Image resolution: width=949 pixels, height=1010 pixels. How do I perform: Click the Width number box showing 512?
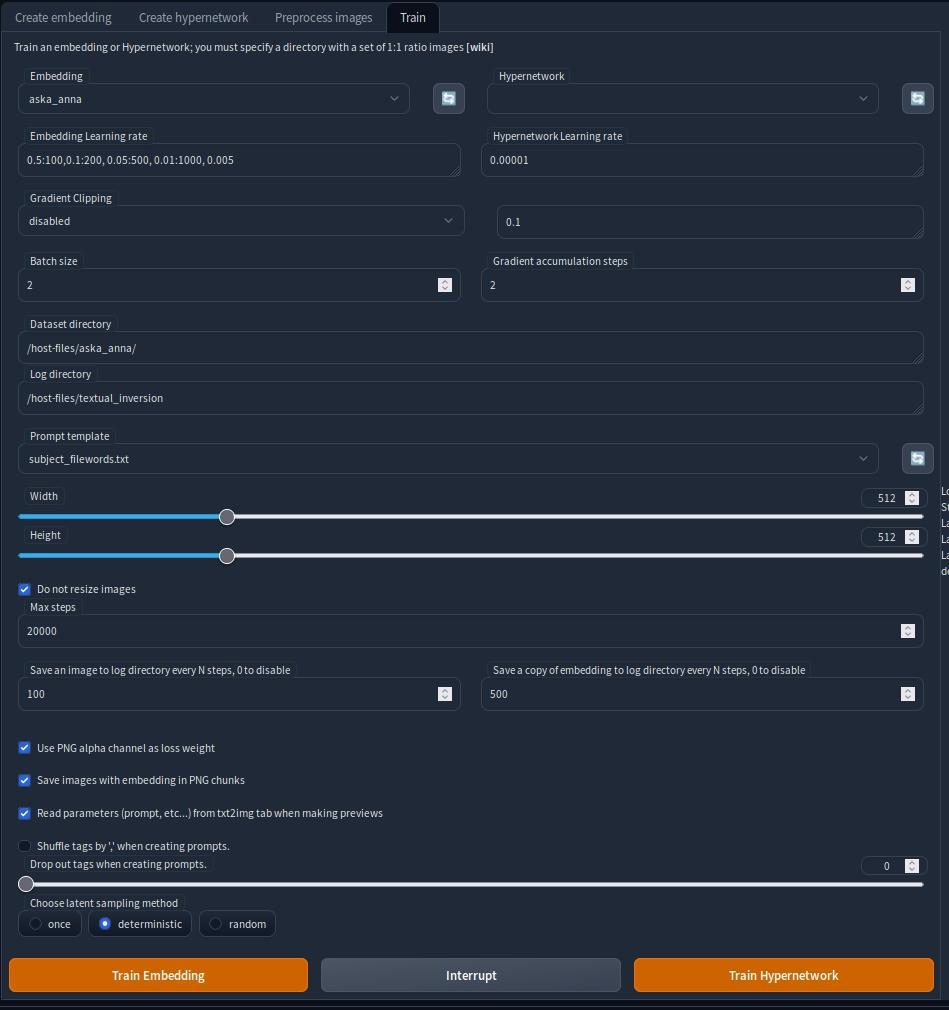click(894, 498)
